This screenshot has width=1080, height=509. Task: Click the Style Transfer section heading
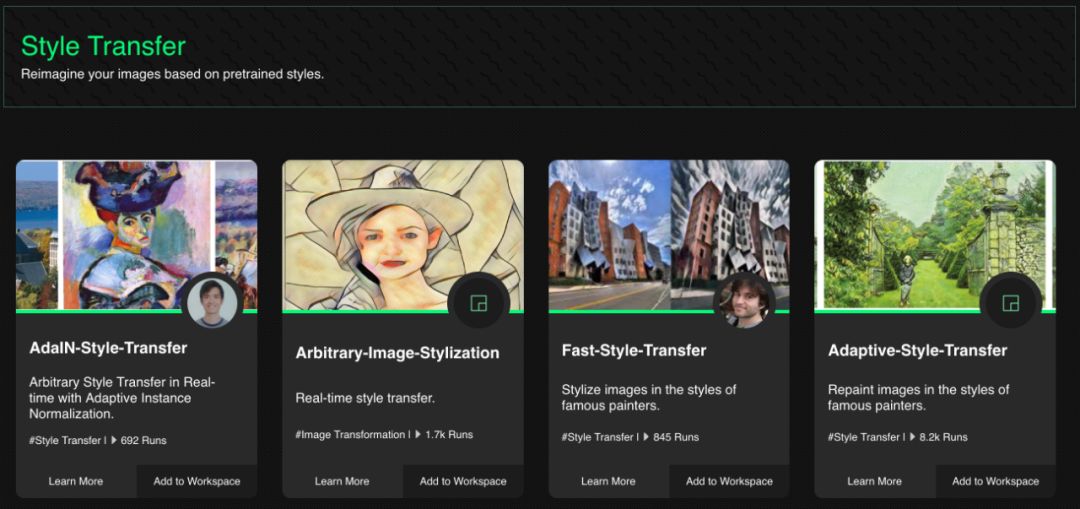[103, 46]
